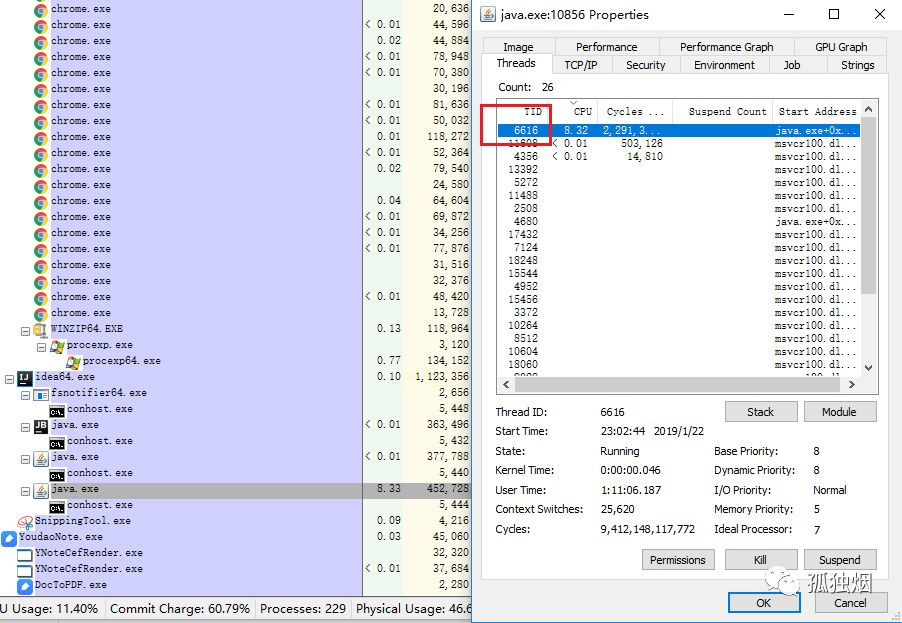Select the fsnotifier64.exe icon
The width and height of the screenshot is (902, 623).
click(x=41, y=394)
